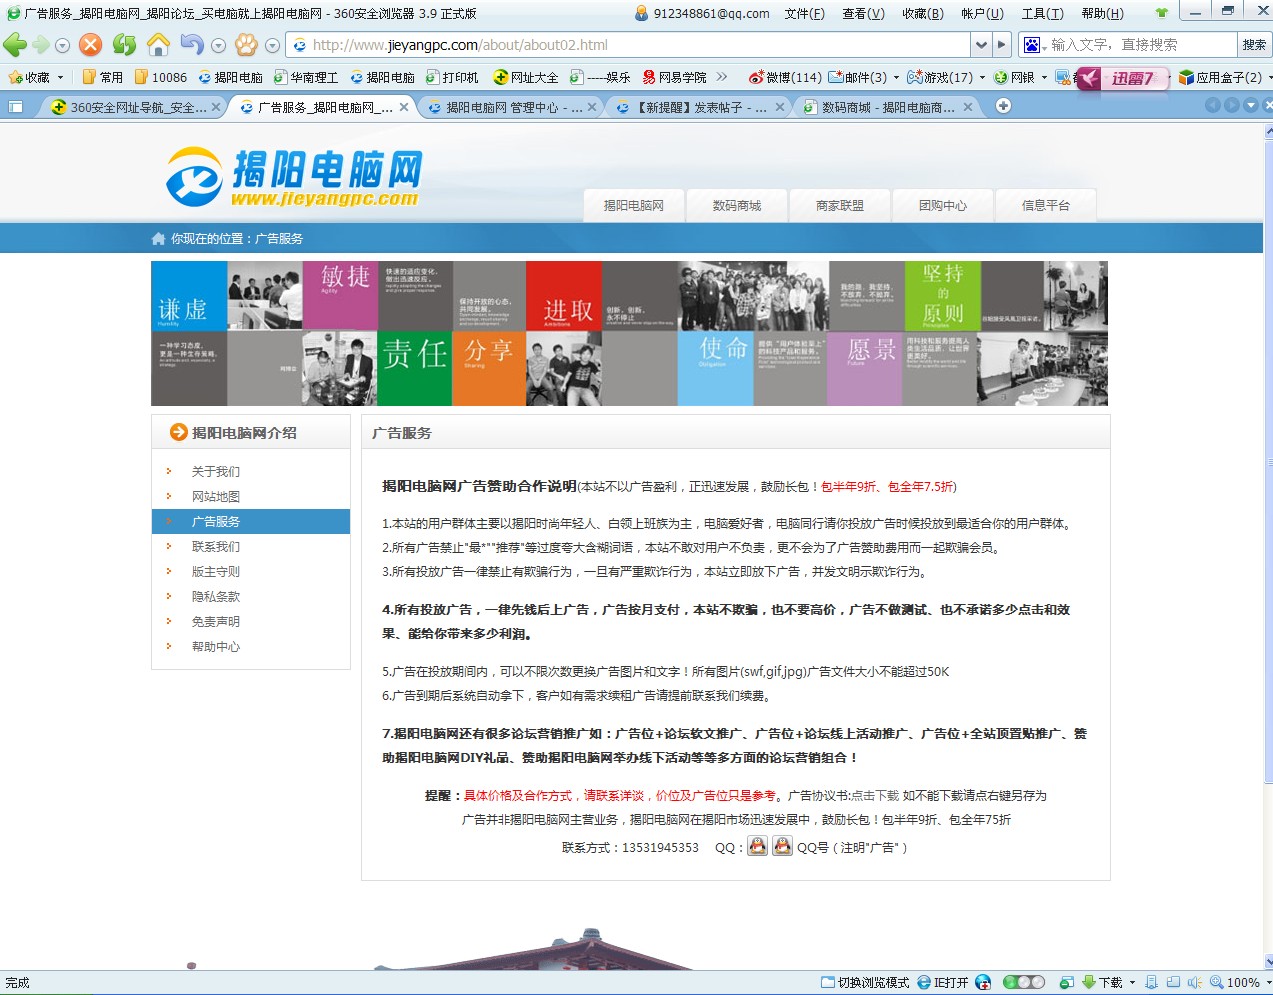Expand the paw icon dropdown arrow

(271, 46)
